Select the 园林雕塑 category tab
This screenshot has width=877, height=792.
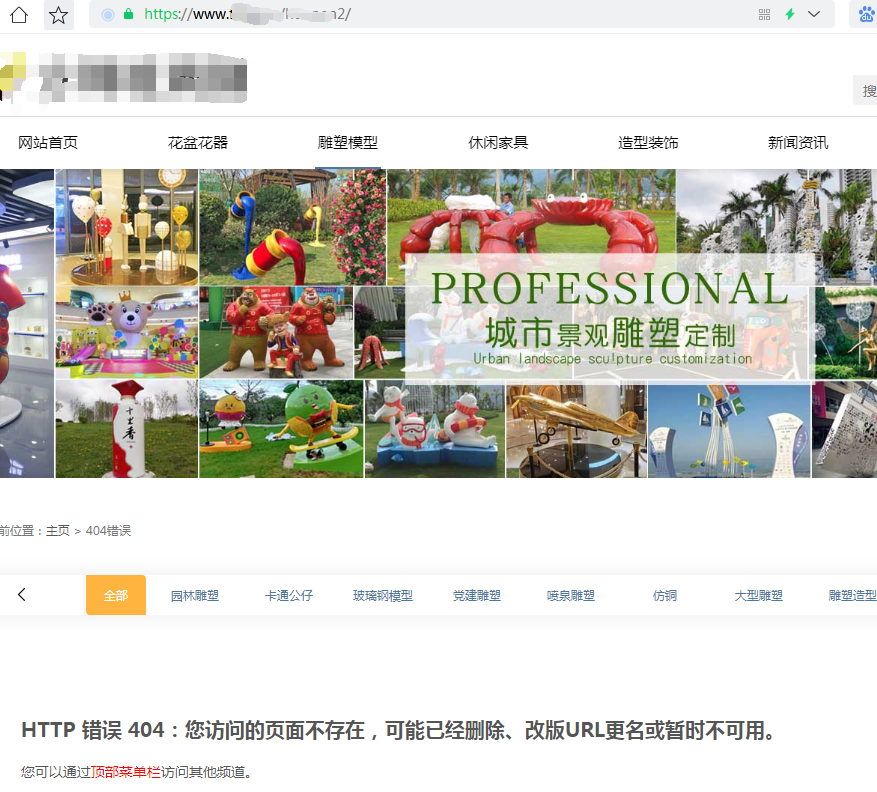[x=195, y=596]
